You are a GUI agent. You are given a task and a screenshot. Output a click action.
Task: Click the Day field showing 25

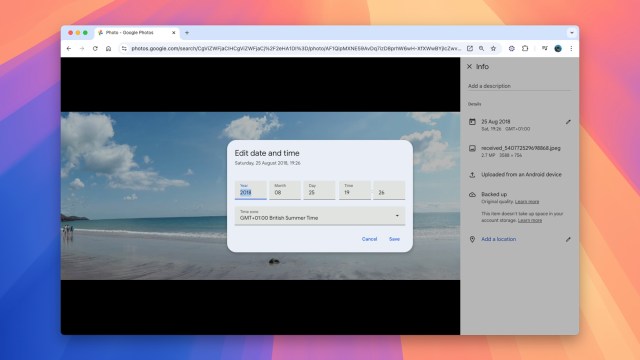(319, 190)
